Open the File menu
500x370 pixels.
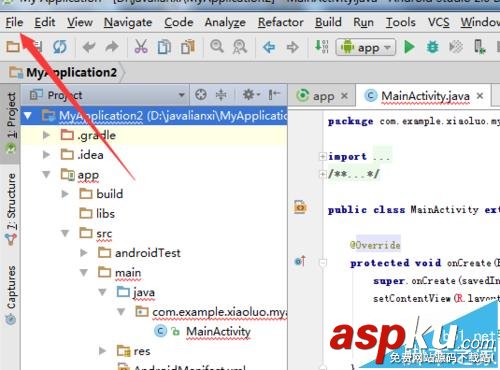tap(14, 22)
